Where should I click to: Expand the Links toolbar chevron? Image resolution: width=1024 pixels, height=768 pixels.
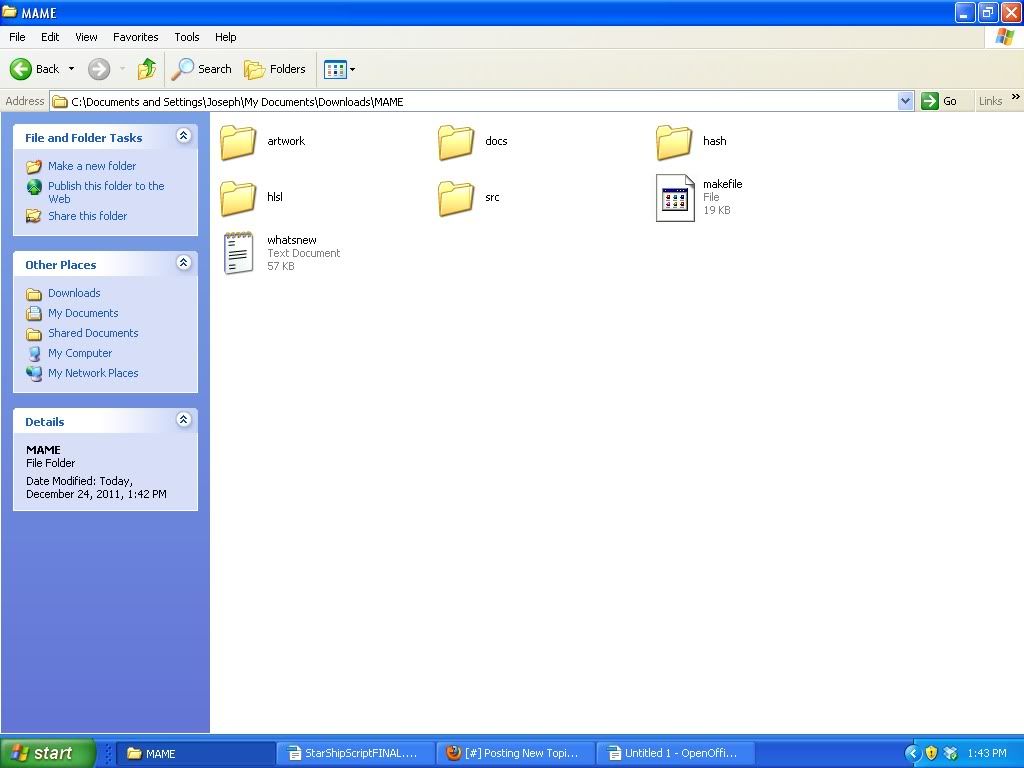[x=1016, y=97]
